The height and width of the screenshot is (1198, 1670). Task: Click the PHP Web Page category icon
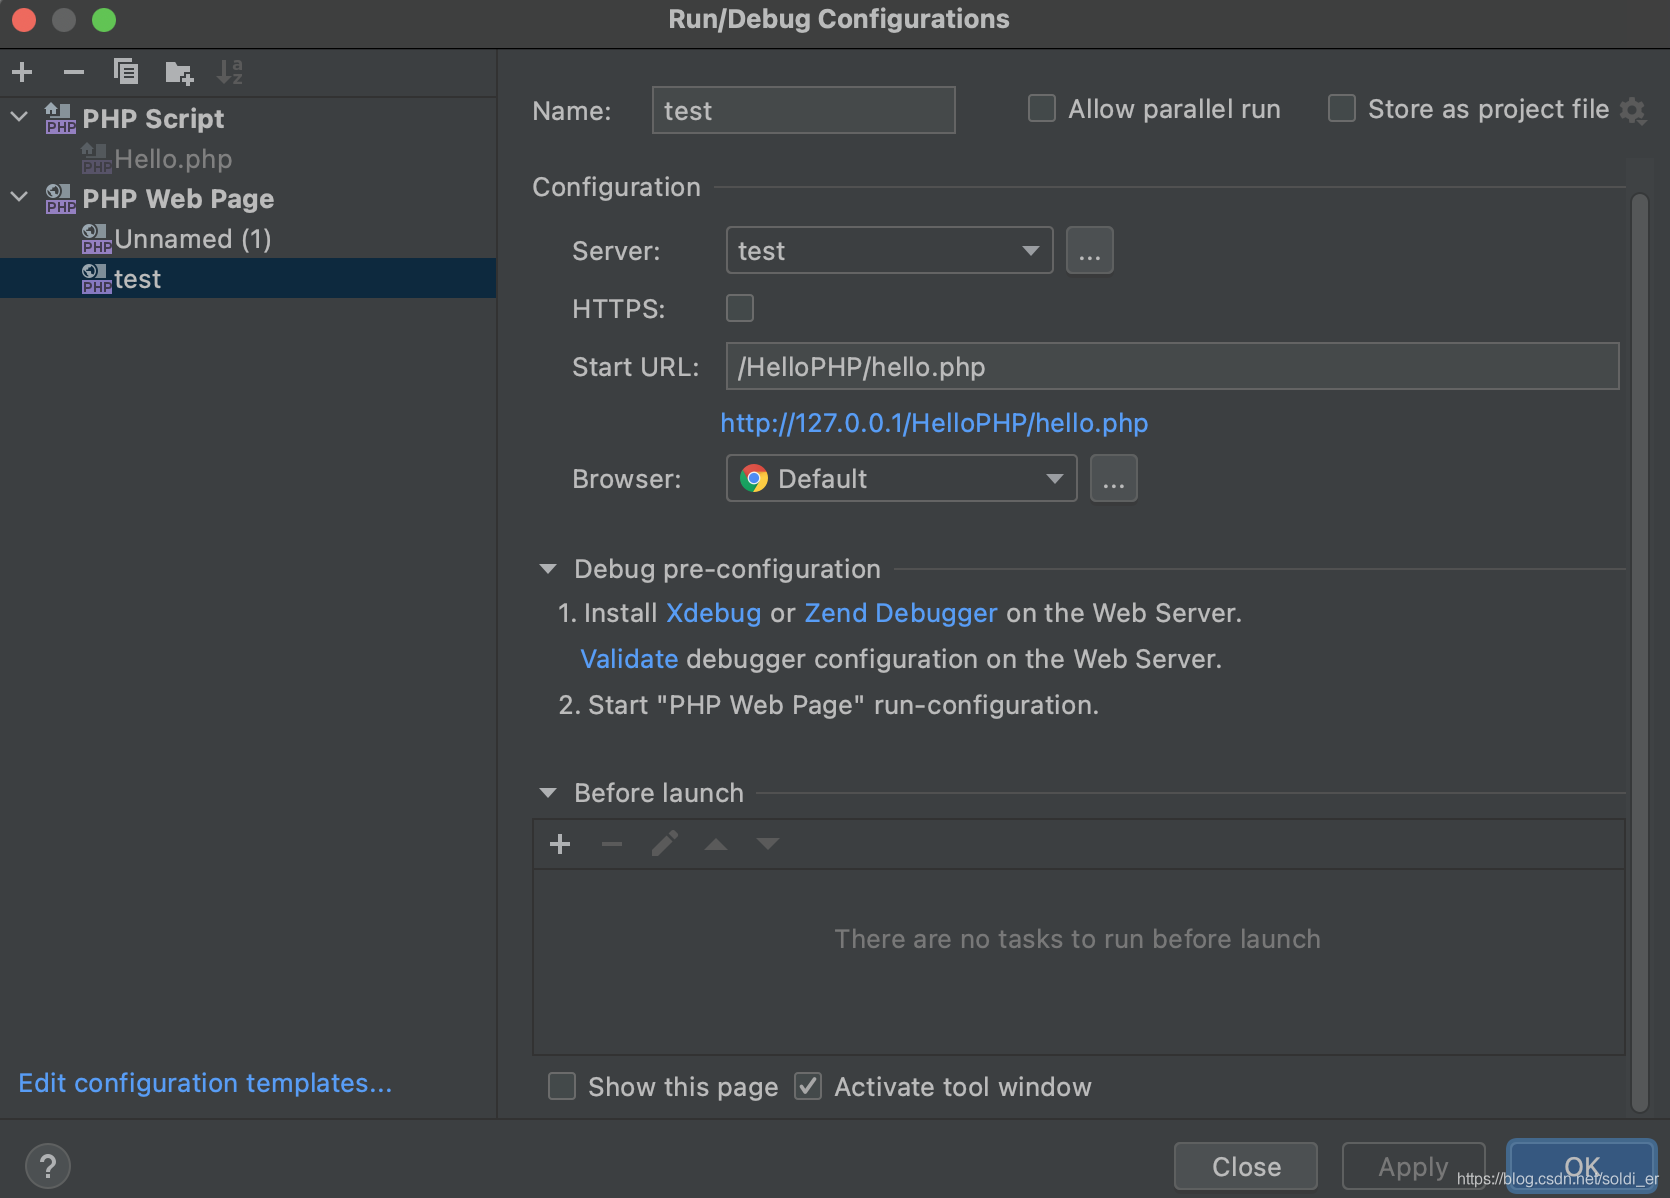(60, 199)
